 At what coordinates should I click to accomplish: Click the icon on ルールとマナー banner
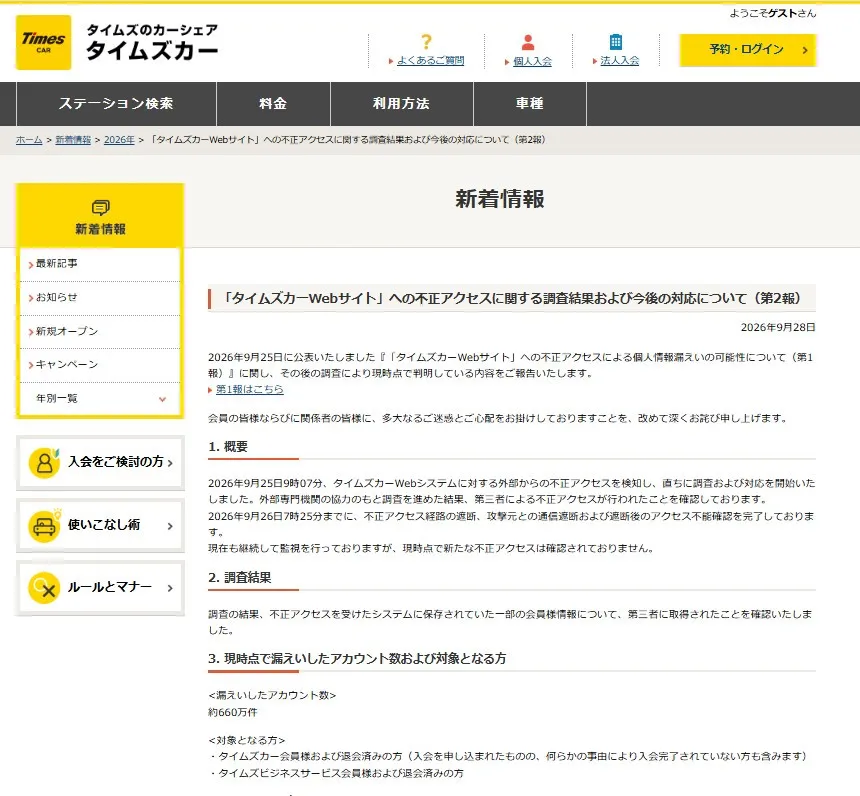[44, 588]
